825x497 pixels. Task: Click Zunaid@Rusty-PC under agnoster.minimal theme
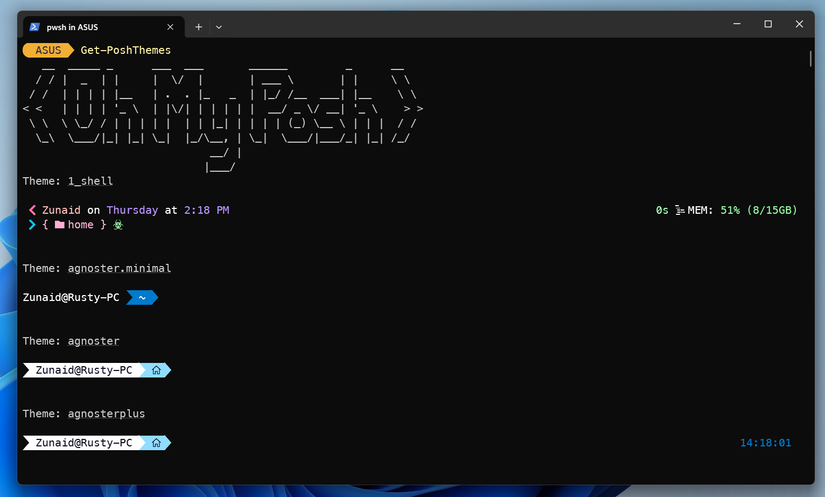pyautogui.click(x=71, y=298)
